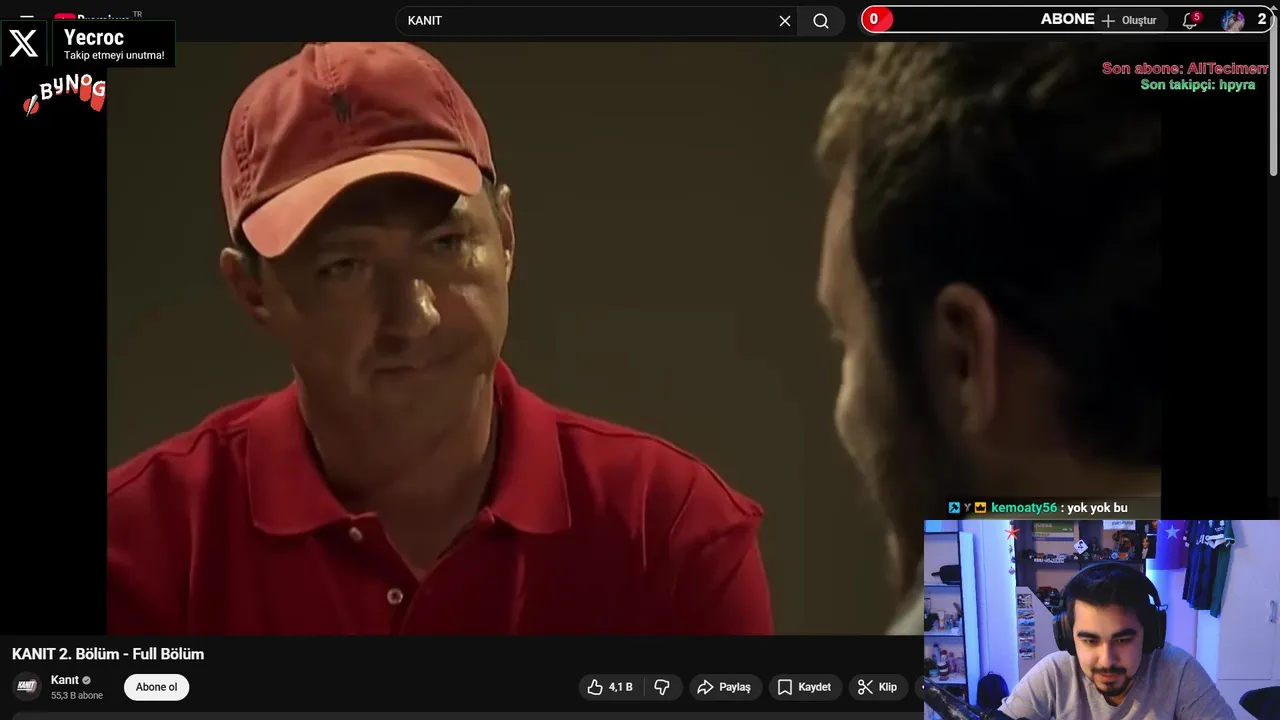Click the video title KANIT 2. Bölüm
This screenshot has width=1280, height=720.
pyautogui.click(x=108, y=654)
